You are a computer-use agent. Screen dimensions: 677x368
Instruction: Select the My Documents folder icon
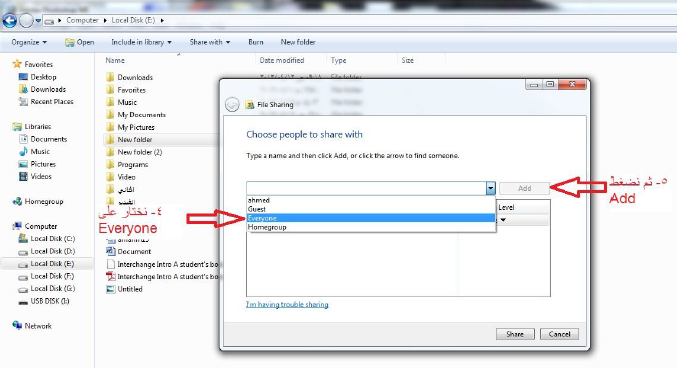110,115
